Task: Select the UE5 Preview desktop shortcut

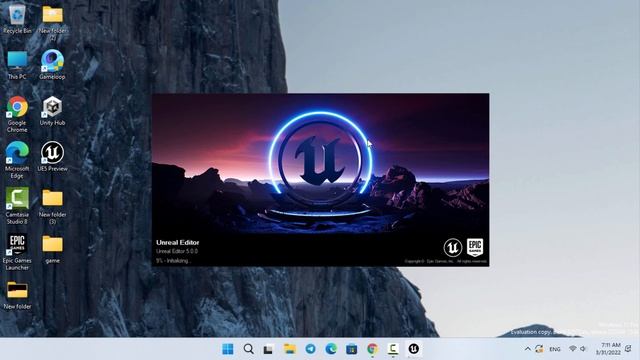Action: click(x=52, y=157)
